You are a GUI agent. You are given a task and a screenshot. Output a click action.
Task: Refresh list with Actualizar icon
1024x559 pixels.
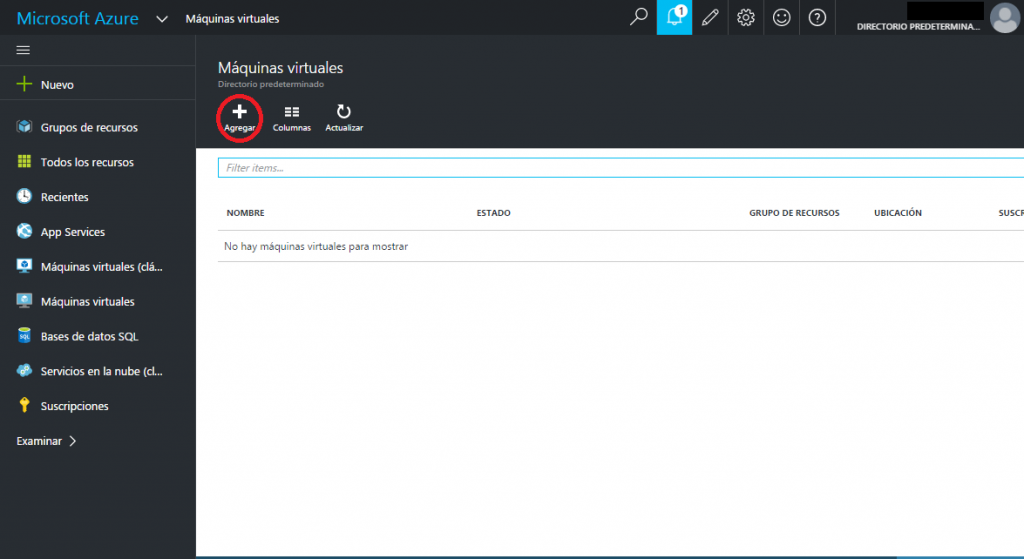click(x=343, y=113)
